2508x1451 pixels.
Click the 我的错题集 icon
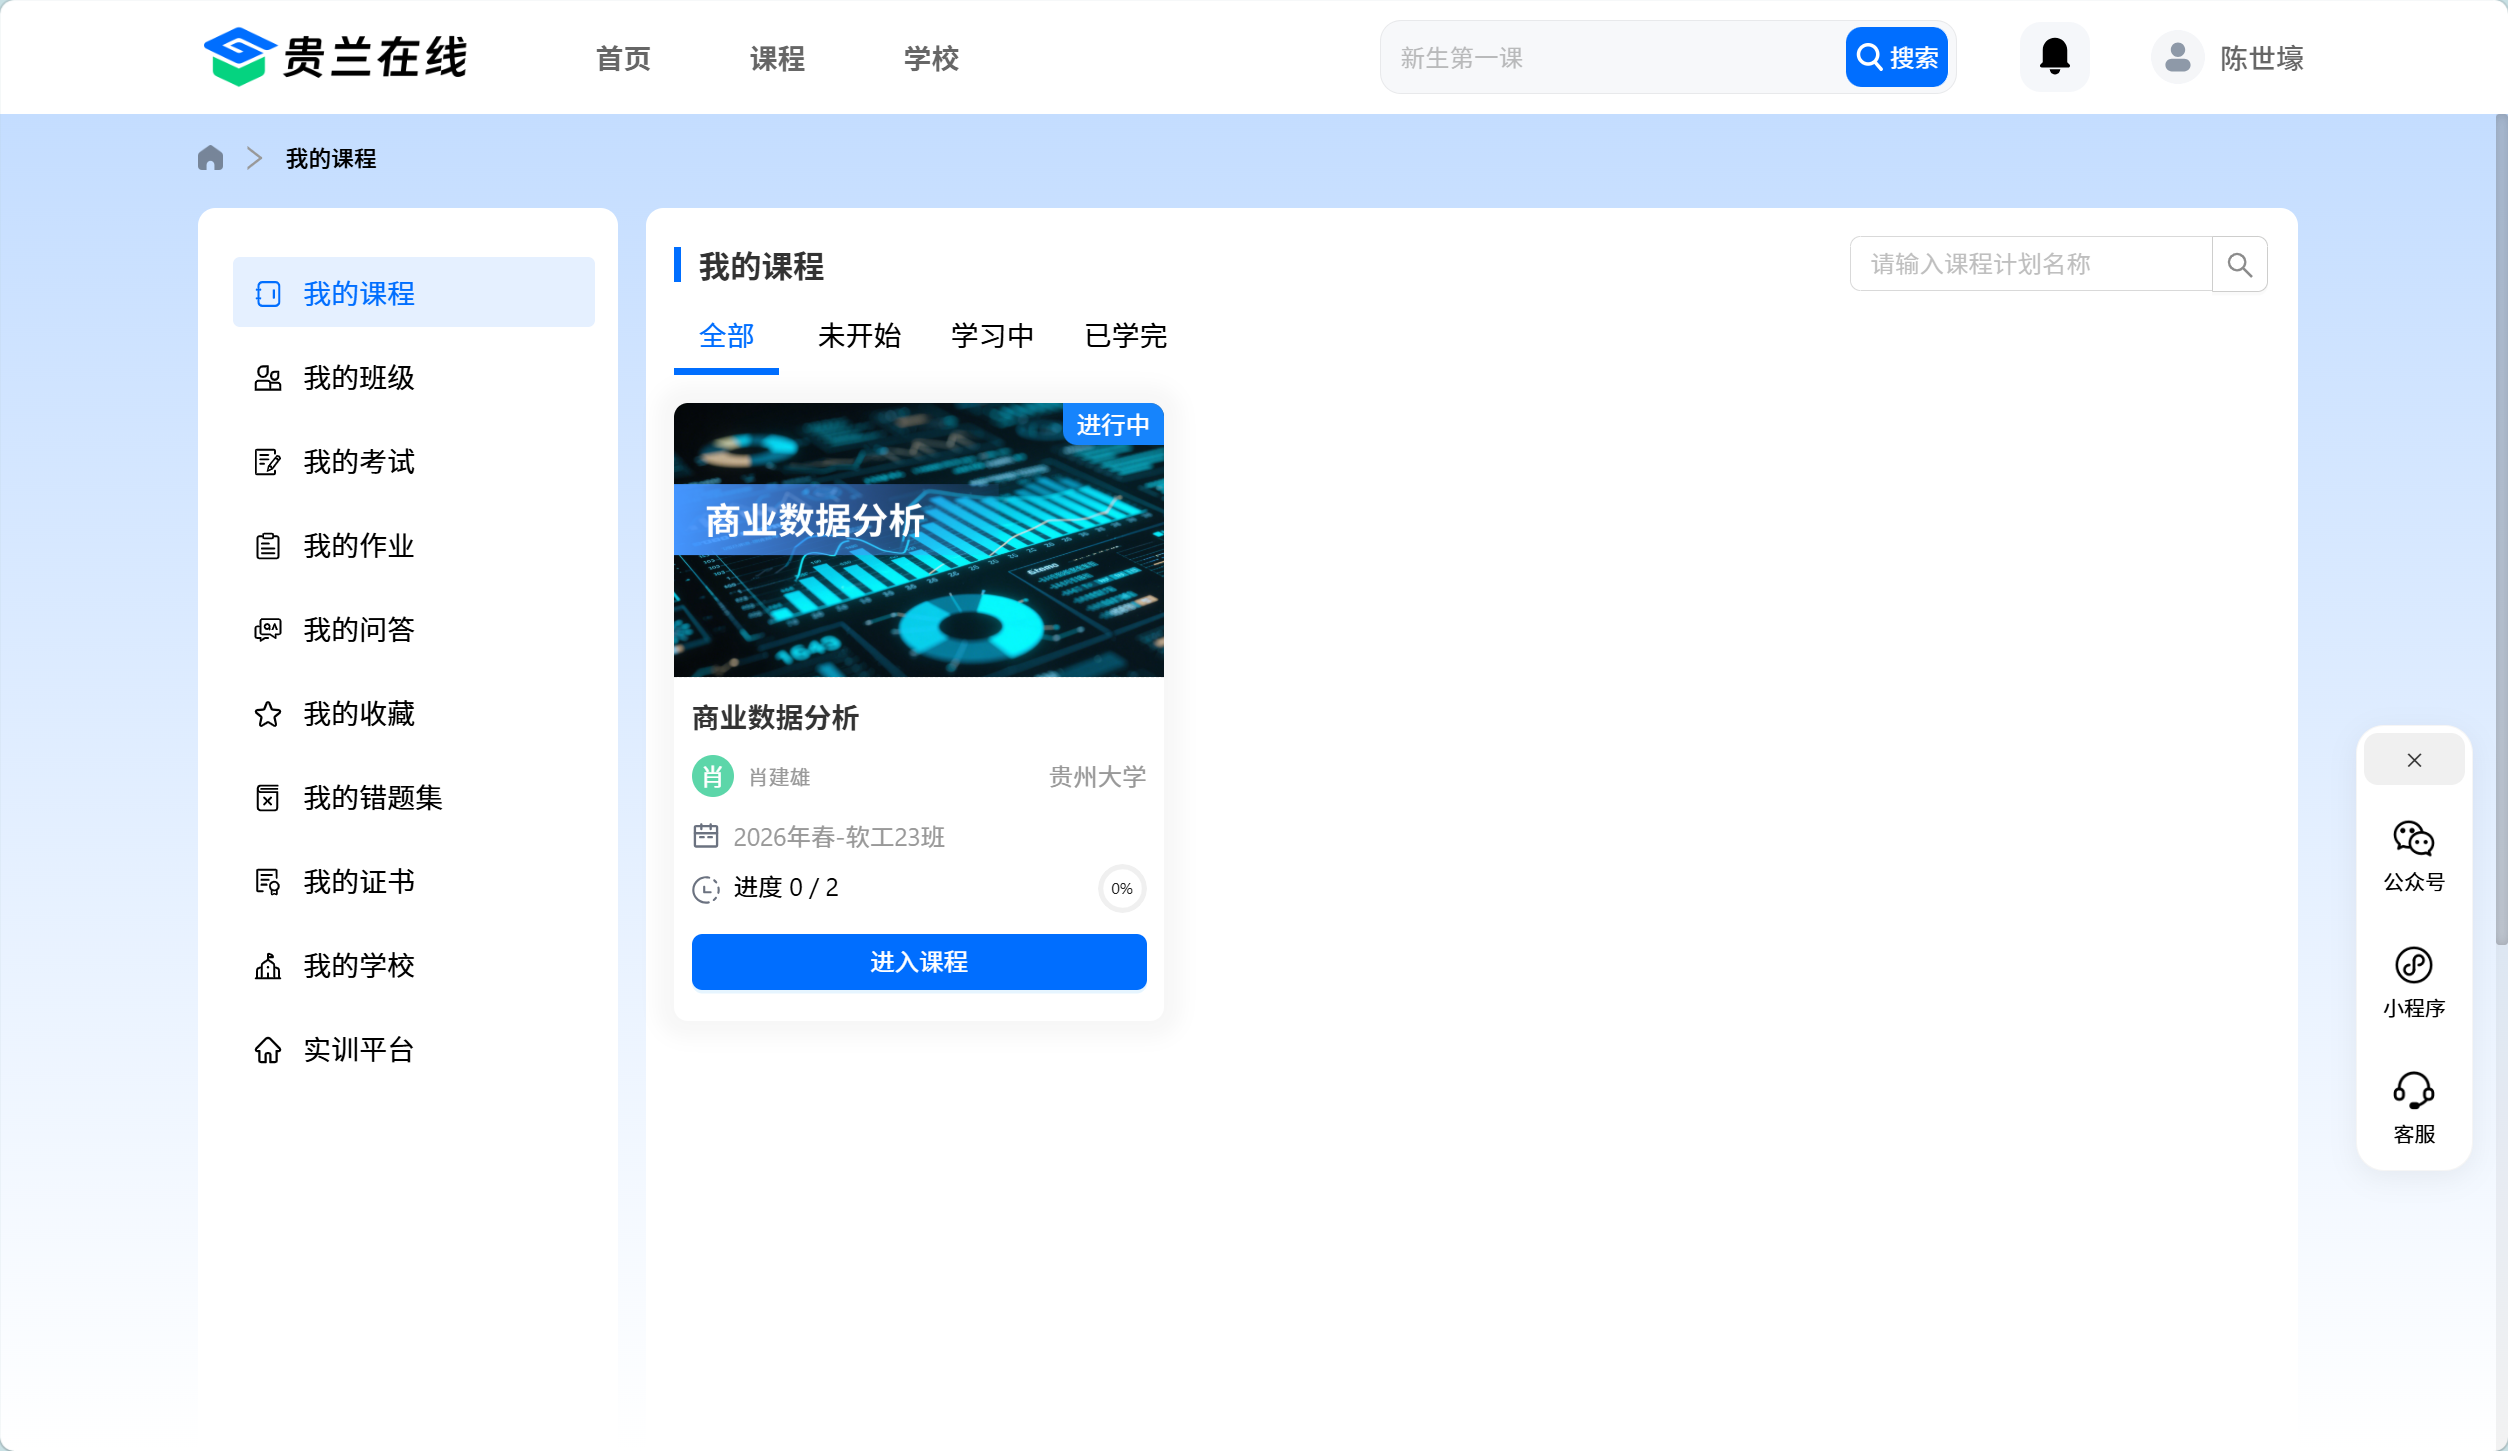(x=268, y=797)
